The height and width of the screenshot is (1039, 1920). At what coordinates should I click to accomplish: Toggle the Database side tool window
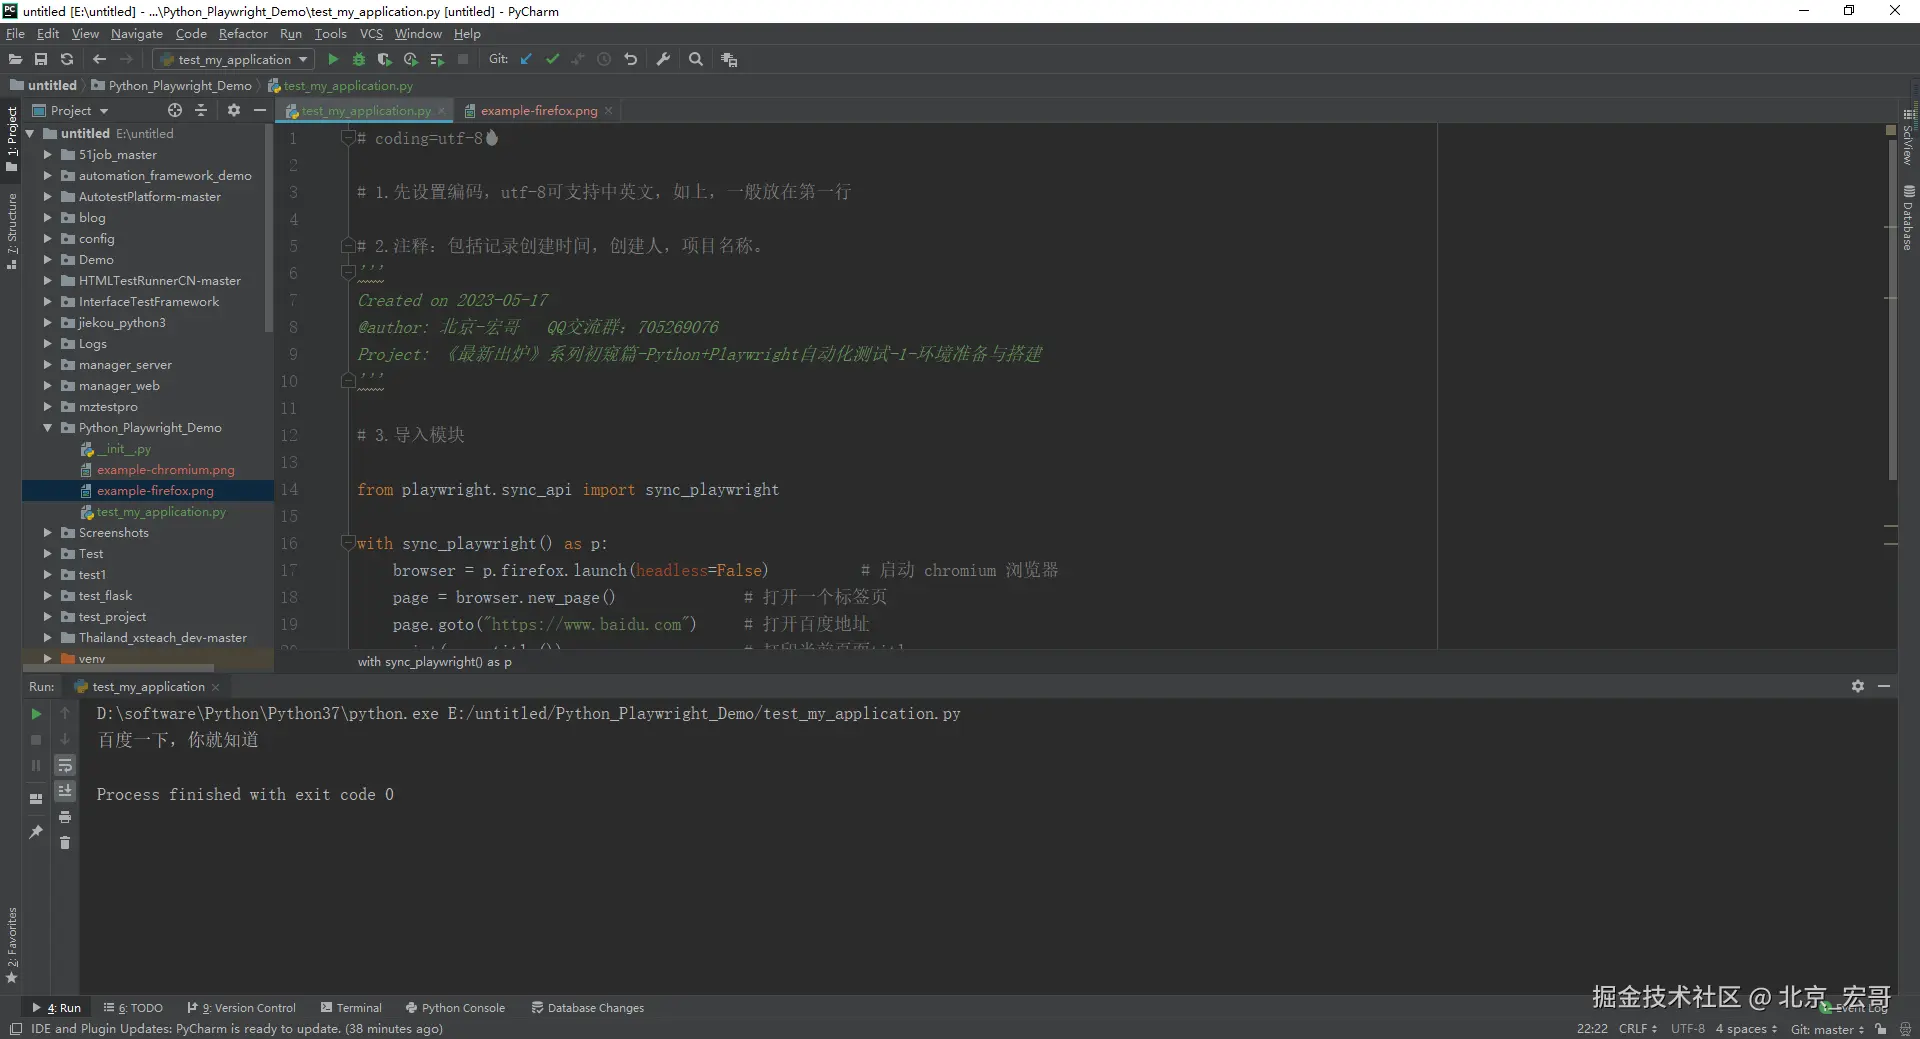coord(1908,218)
